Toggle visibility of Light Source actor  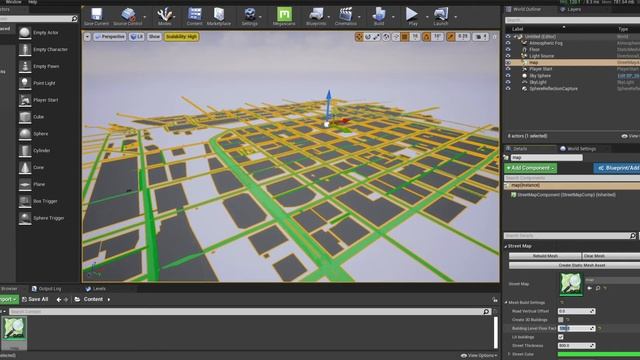coord(508,56)
